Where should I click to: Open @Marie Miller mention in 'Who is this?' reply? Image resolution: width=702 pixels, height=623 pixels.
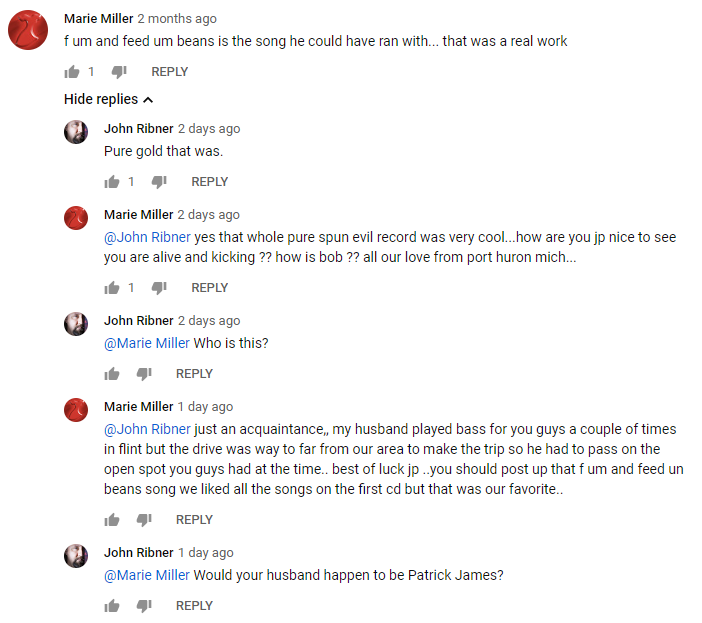(x=146, y=343)
